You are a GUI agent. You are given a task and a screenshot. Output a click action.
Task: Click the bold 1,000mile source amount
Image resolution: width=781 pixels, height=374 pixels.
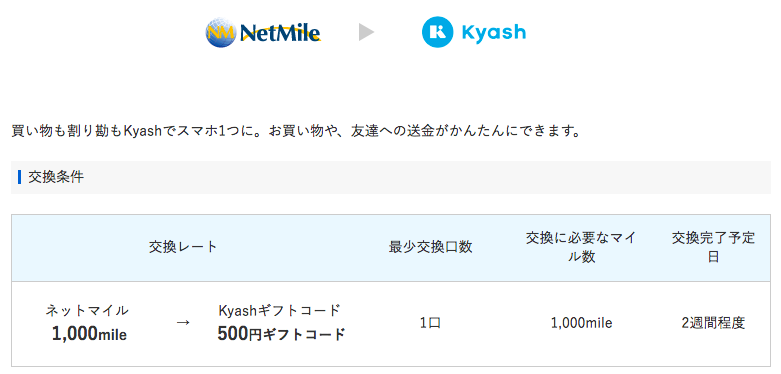point(89,334)
